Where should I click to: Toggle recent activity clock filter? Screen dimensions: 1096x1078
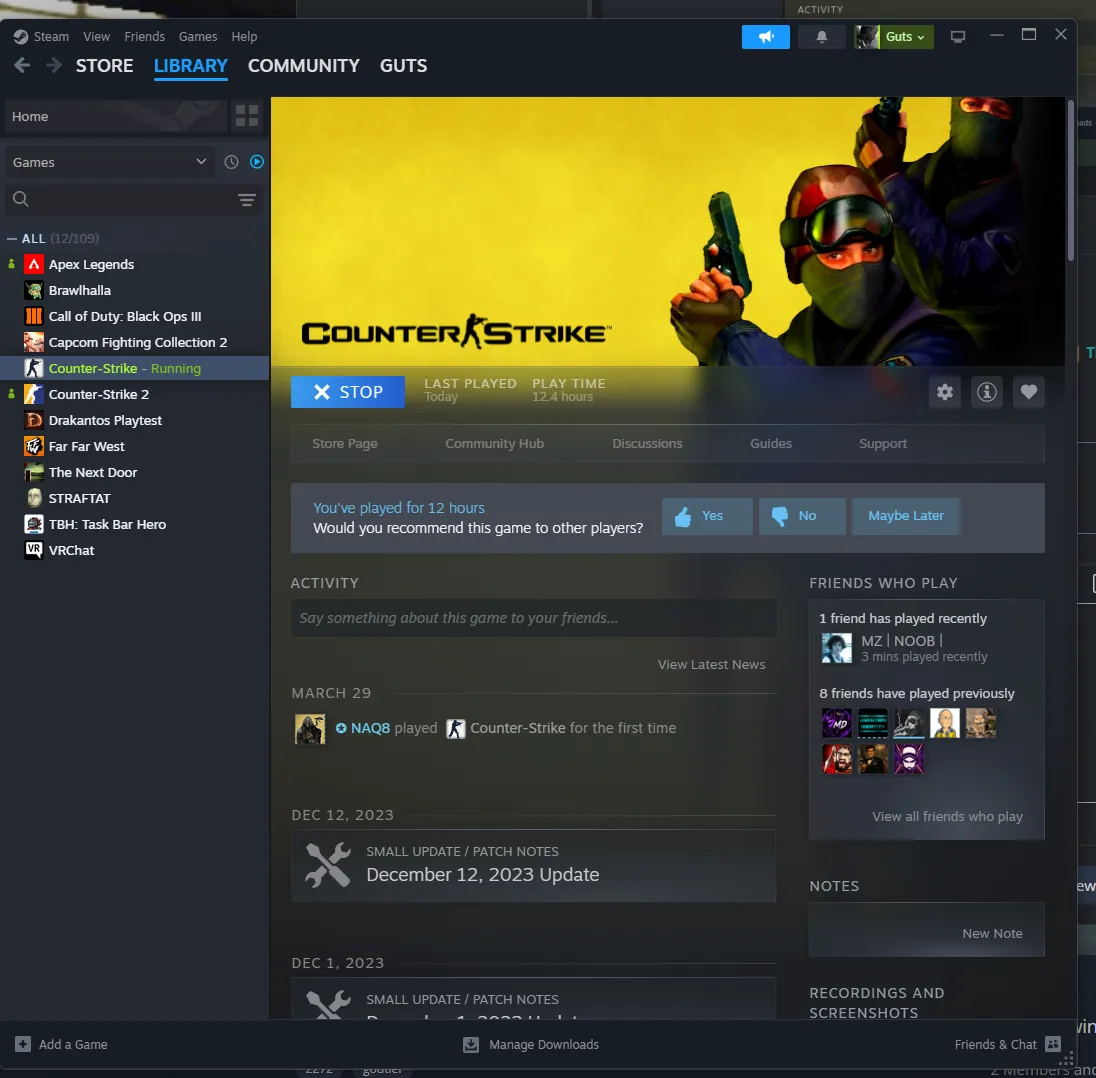(x=231, y=162)
